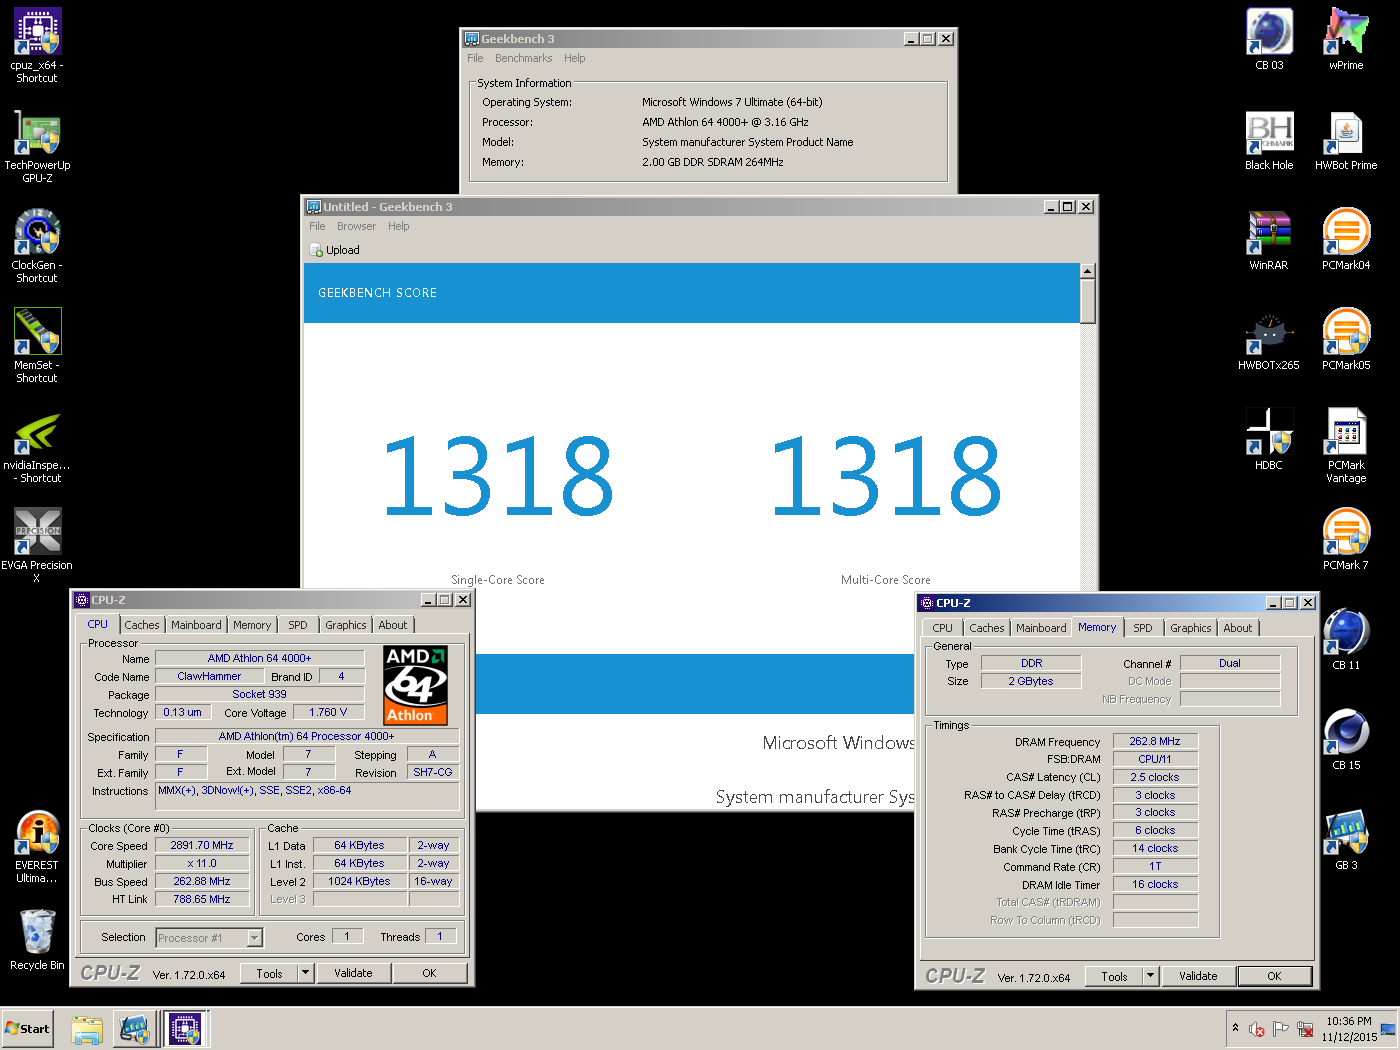The image size is (1400, 1050).
Task: Click the Geekbench scrollbar up arrow
Action: [1088, 271]
